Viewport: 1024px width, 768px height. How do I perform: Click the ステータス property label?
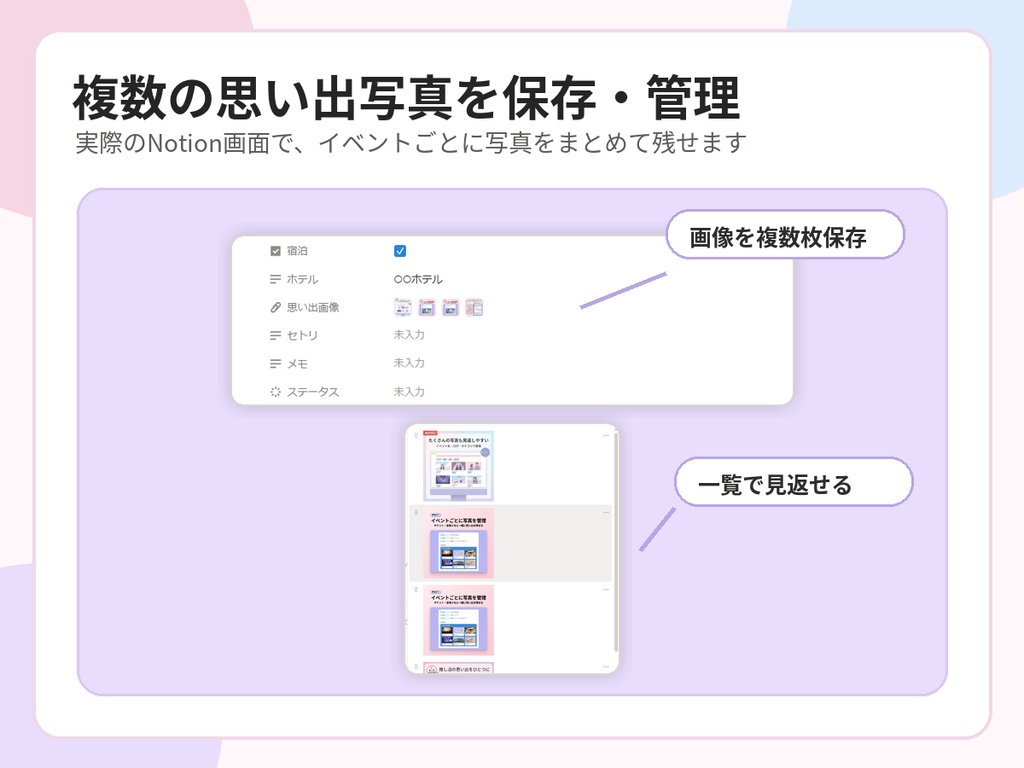point(313,392)
